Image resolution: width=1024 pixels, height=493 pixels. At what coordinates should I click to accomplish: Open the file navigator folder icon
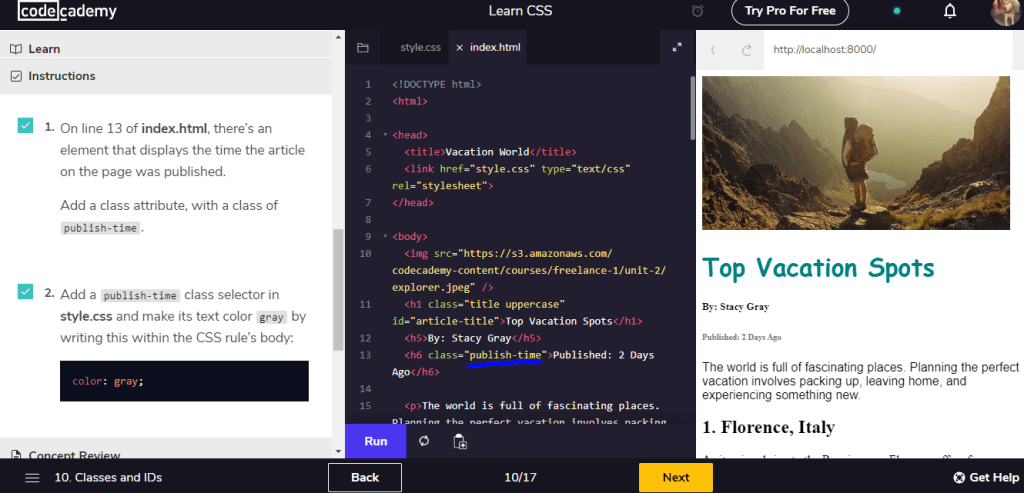click(362, 48)
